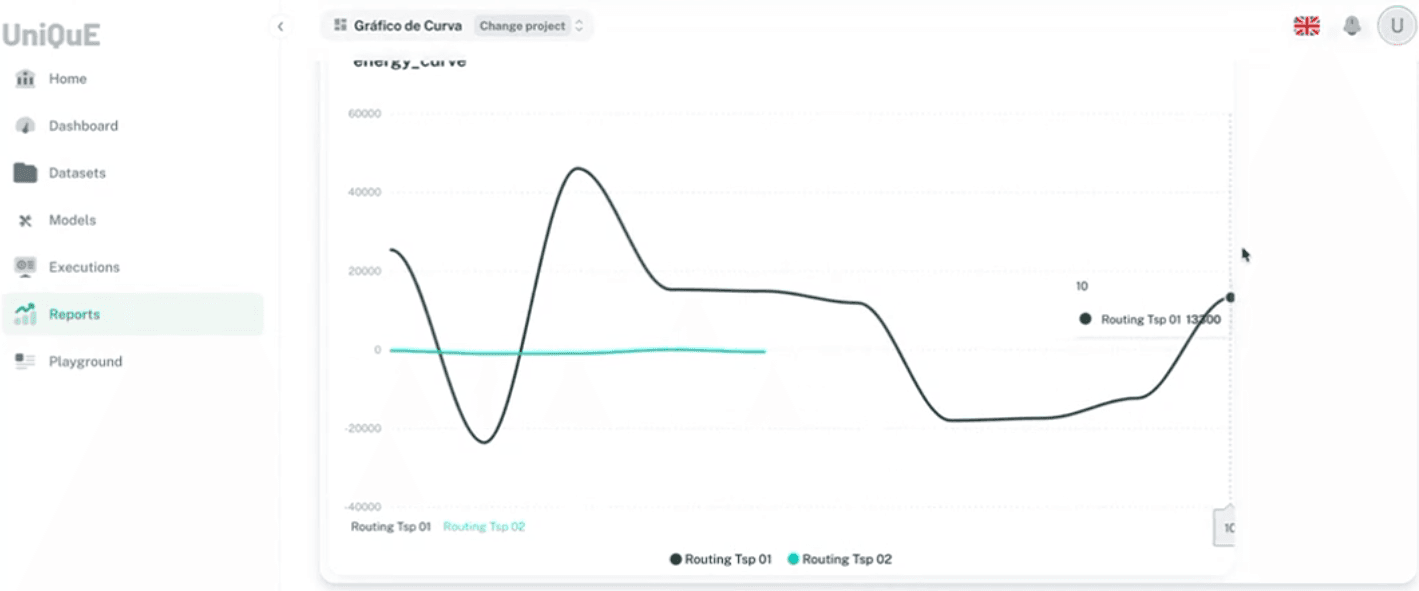
Task: Go to the Datasets page
Action: [77, 173]
